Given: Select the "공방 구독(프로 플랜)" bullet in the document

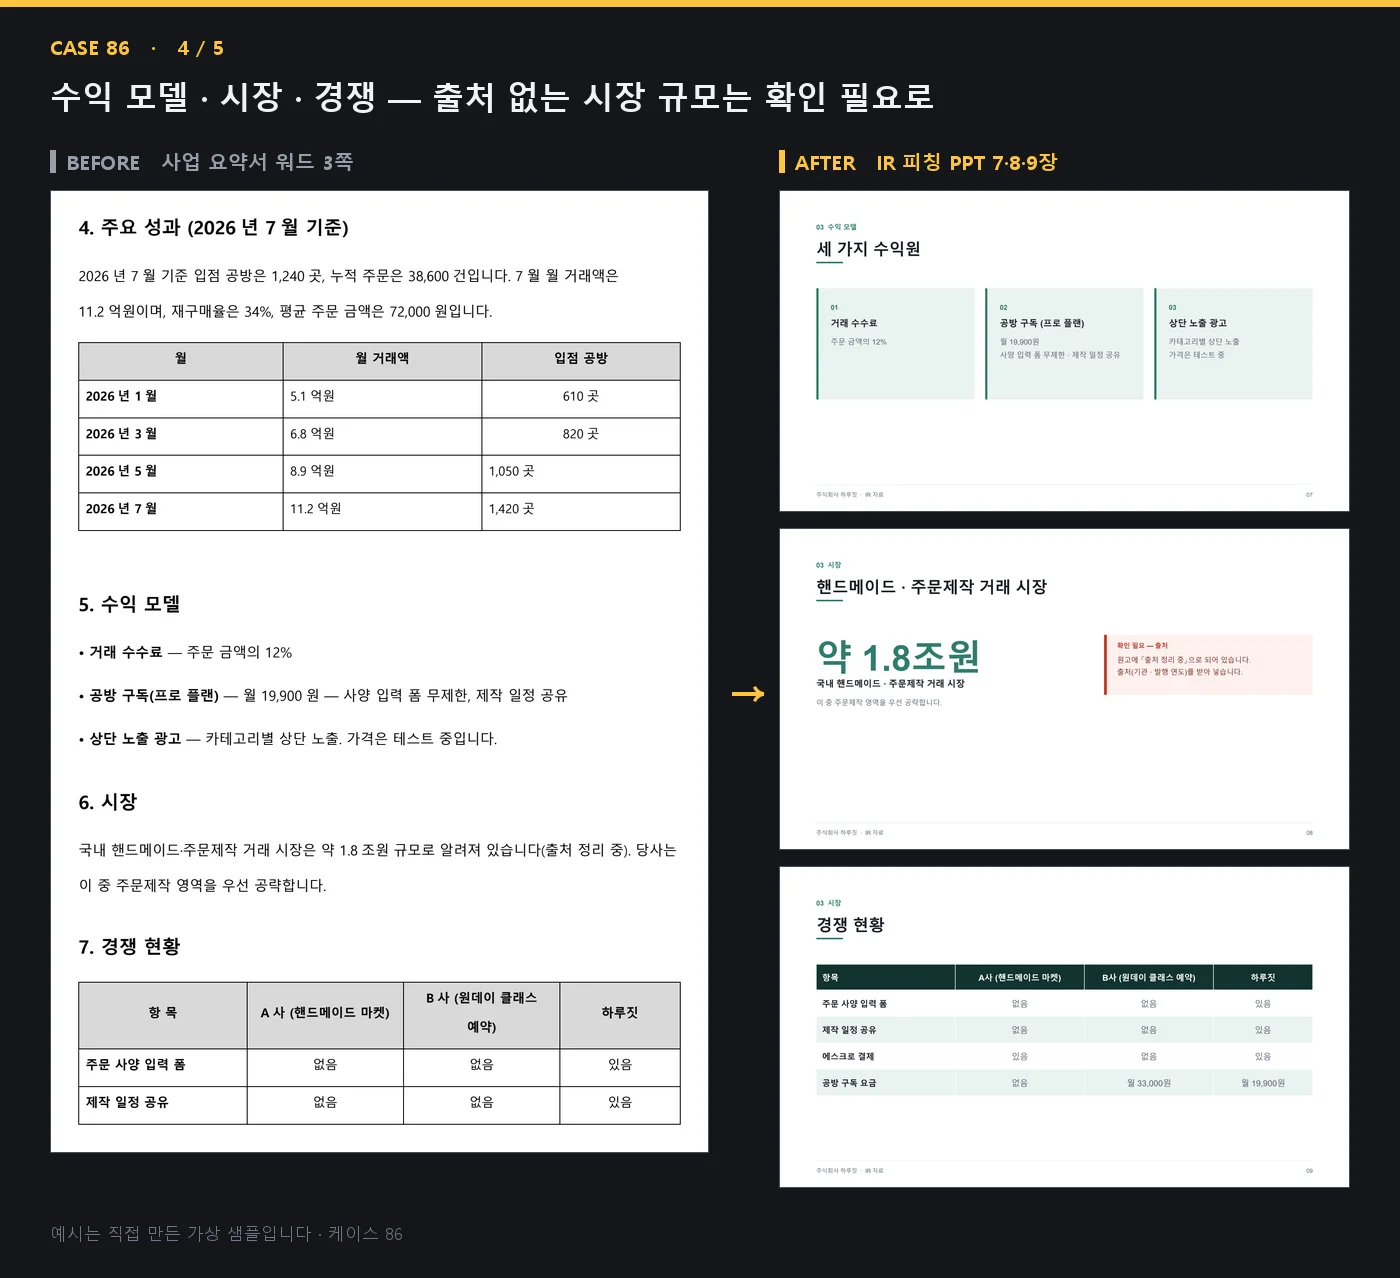Looking at the screenshot, I should [x=322, y=695].
